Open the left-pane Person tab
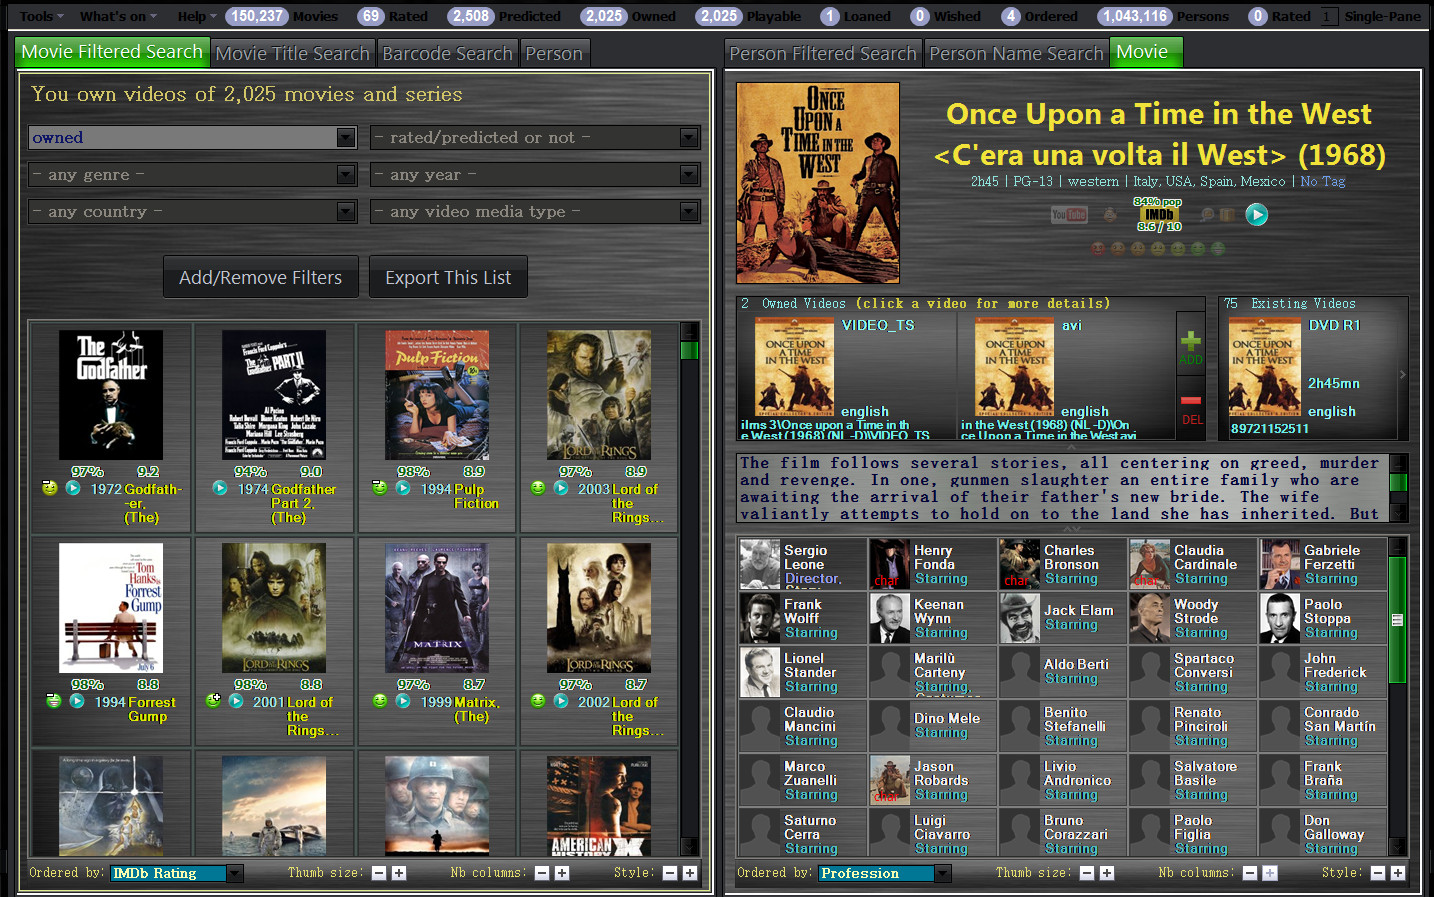1434x897 pixels. [554, 53]
